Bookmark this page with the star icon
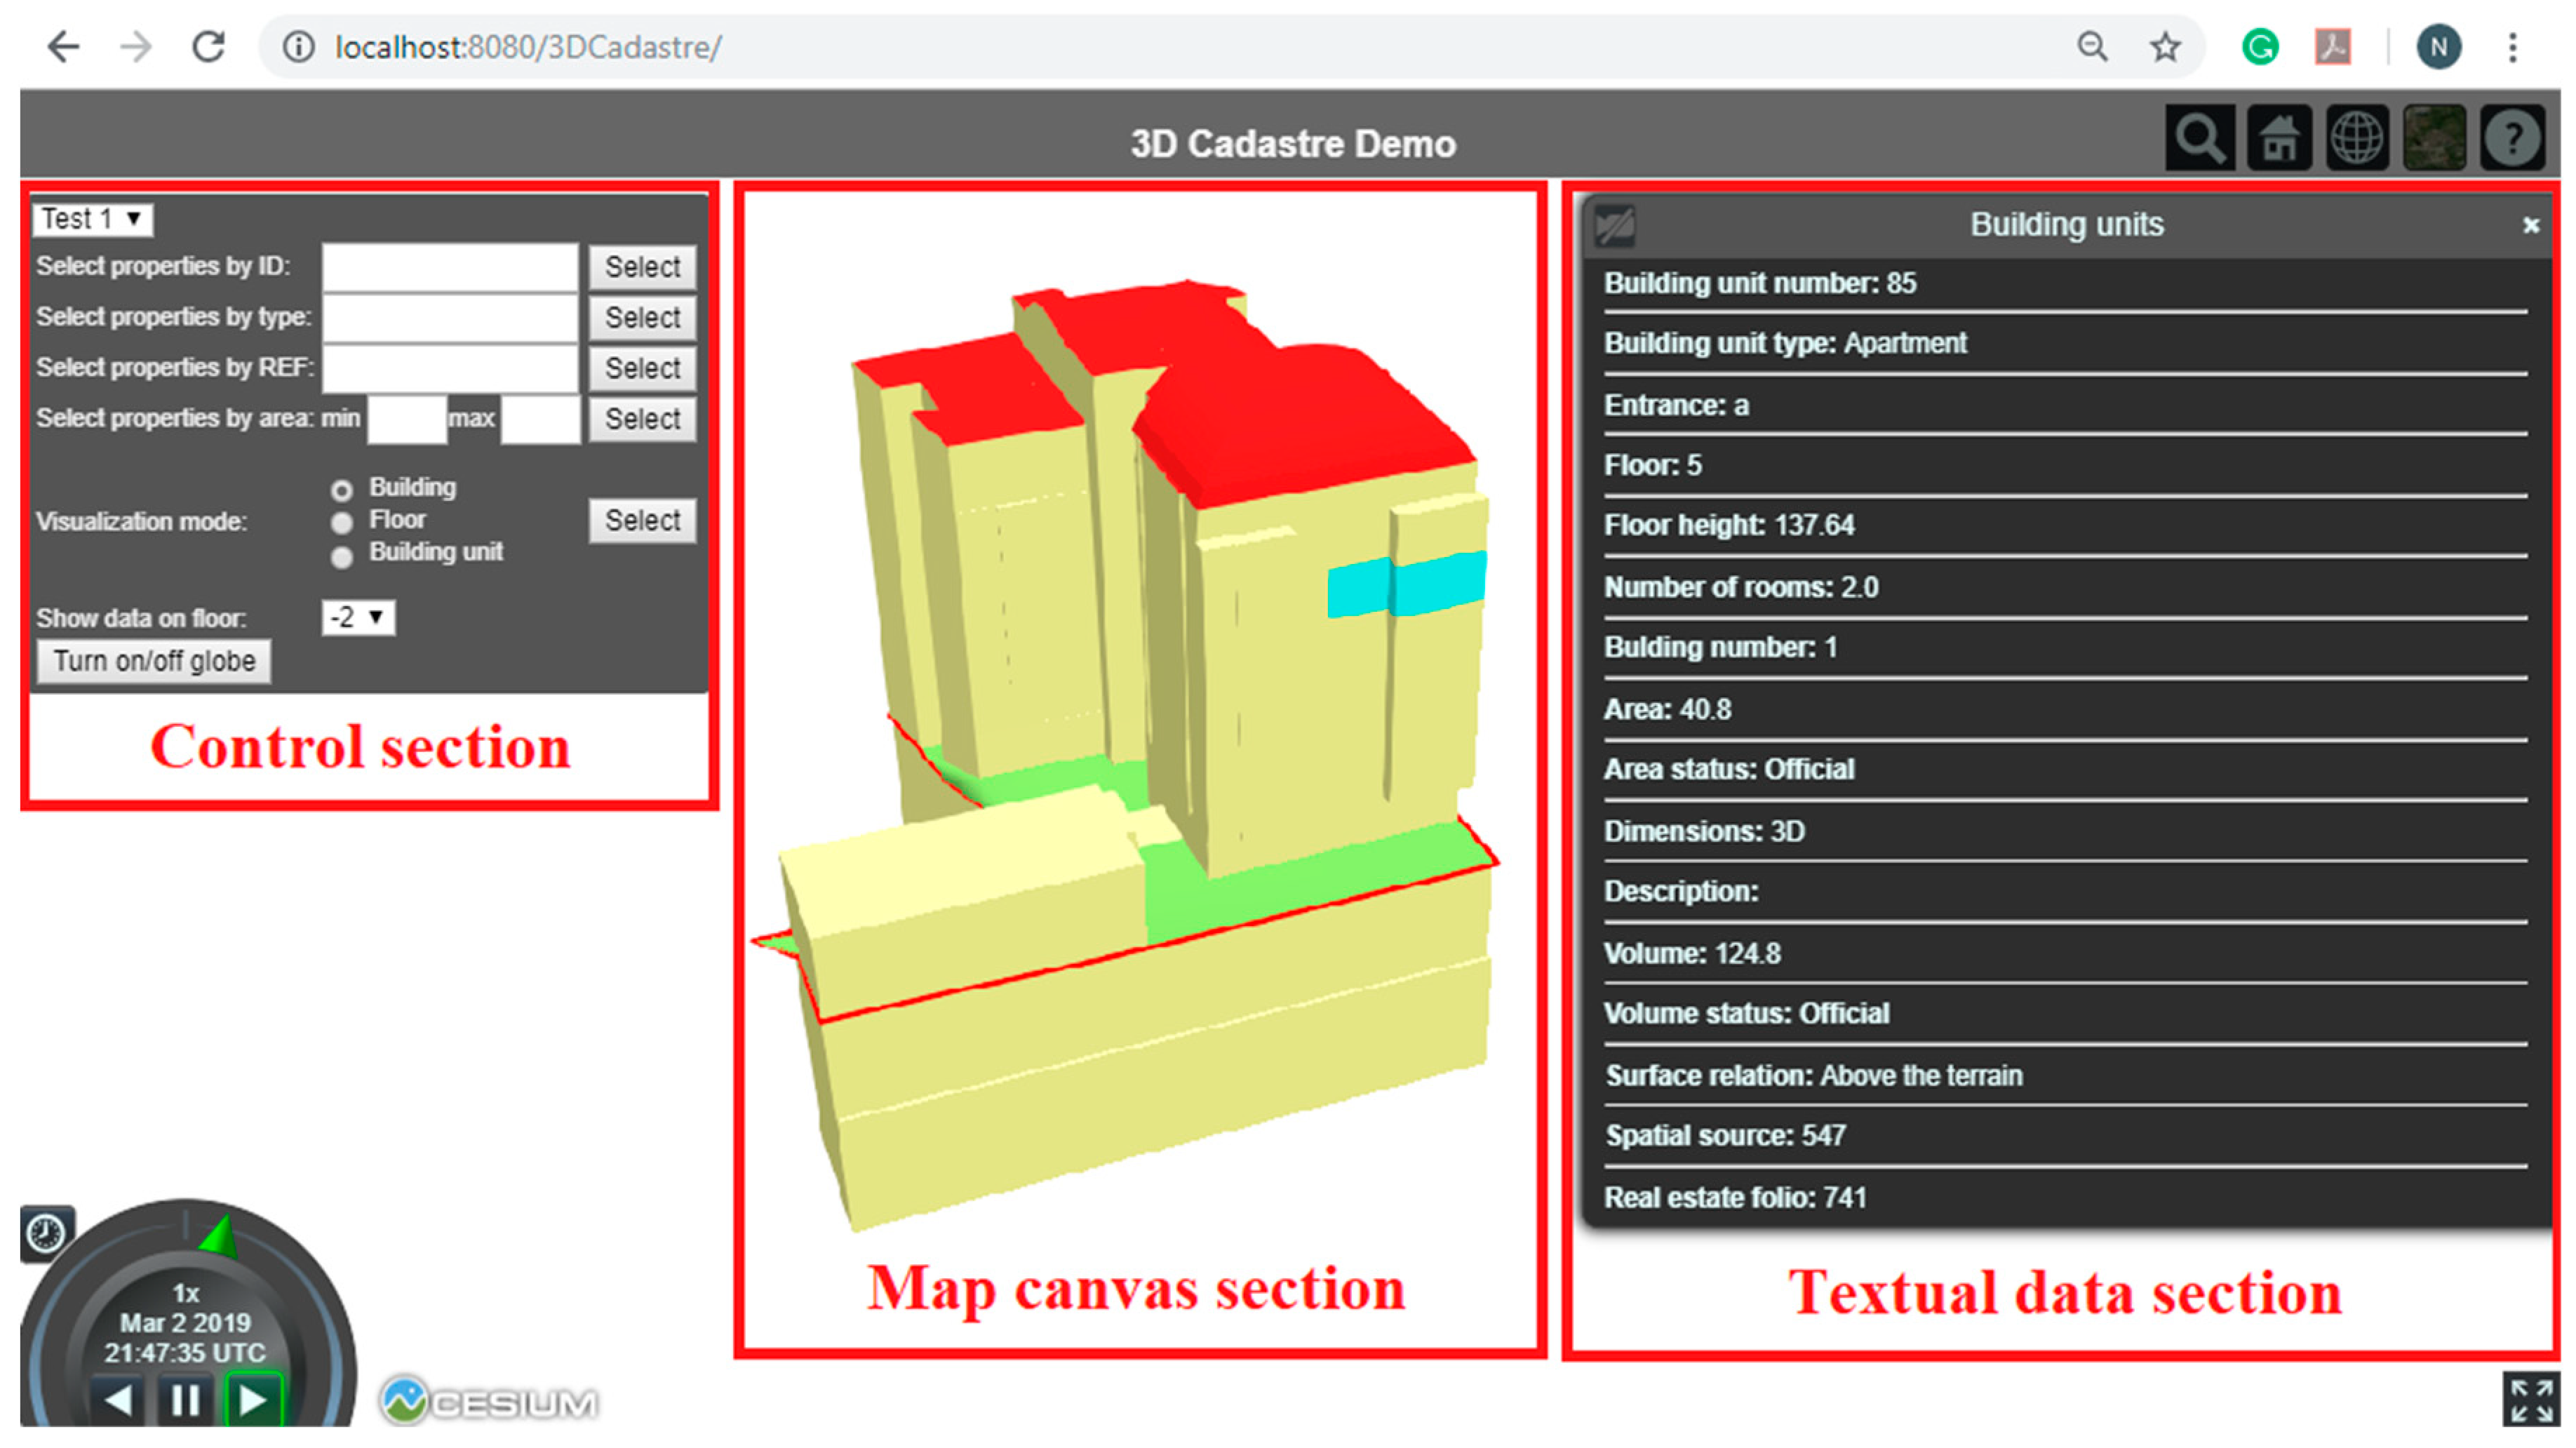The height and width of the screenshot is (1448, 2576). pos(2165,47)
